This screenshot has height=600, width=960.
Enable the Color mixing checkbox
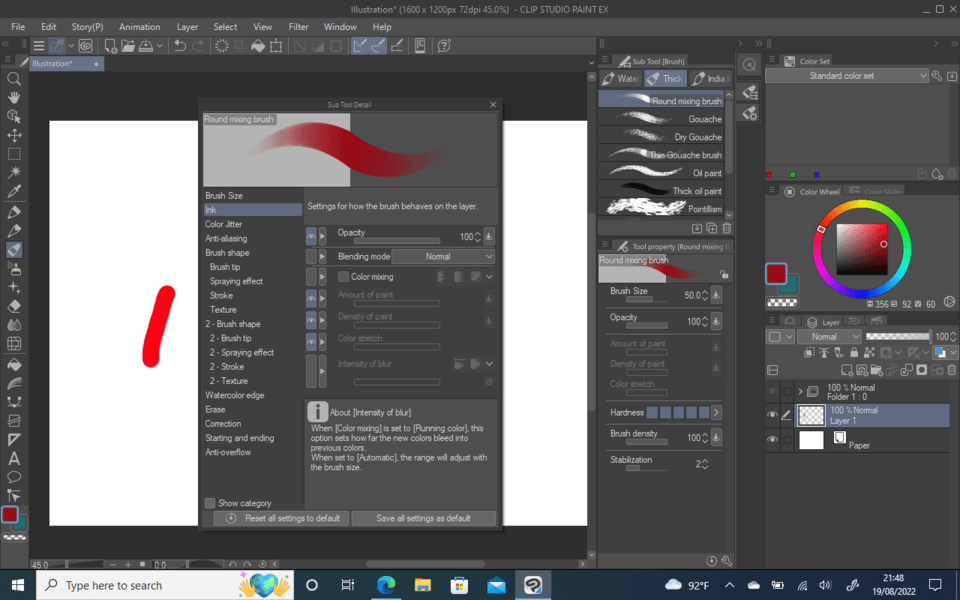(344, 277)
